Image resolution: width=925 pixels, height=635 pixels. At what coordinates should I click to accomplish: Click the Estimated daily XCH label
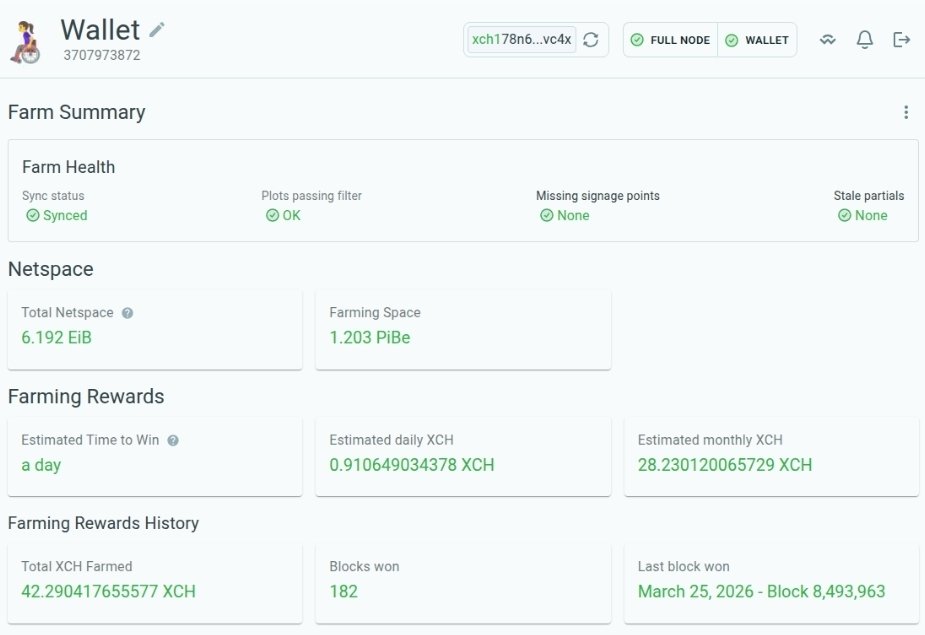click(392, 440)
